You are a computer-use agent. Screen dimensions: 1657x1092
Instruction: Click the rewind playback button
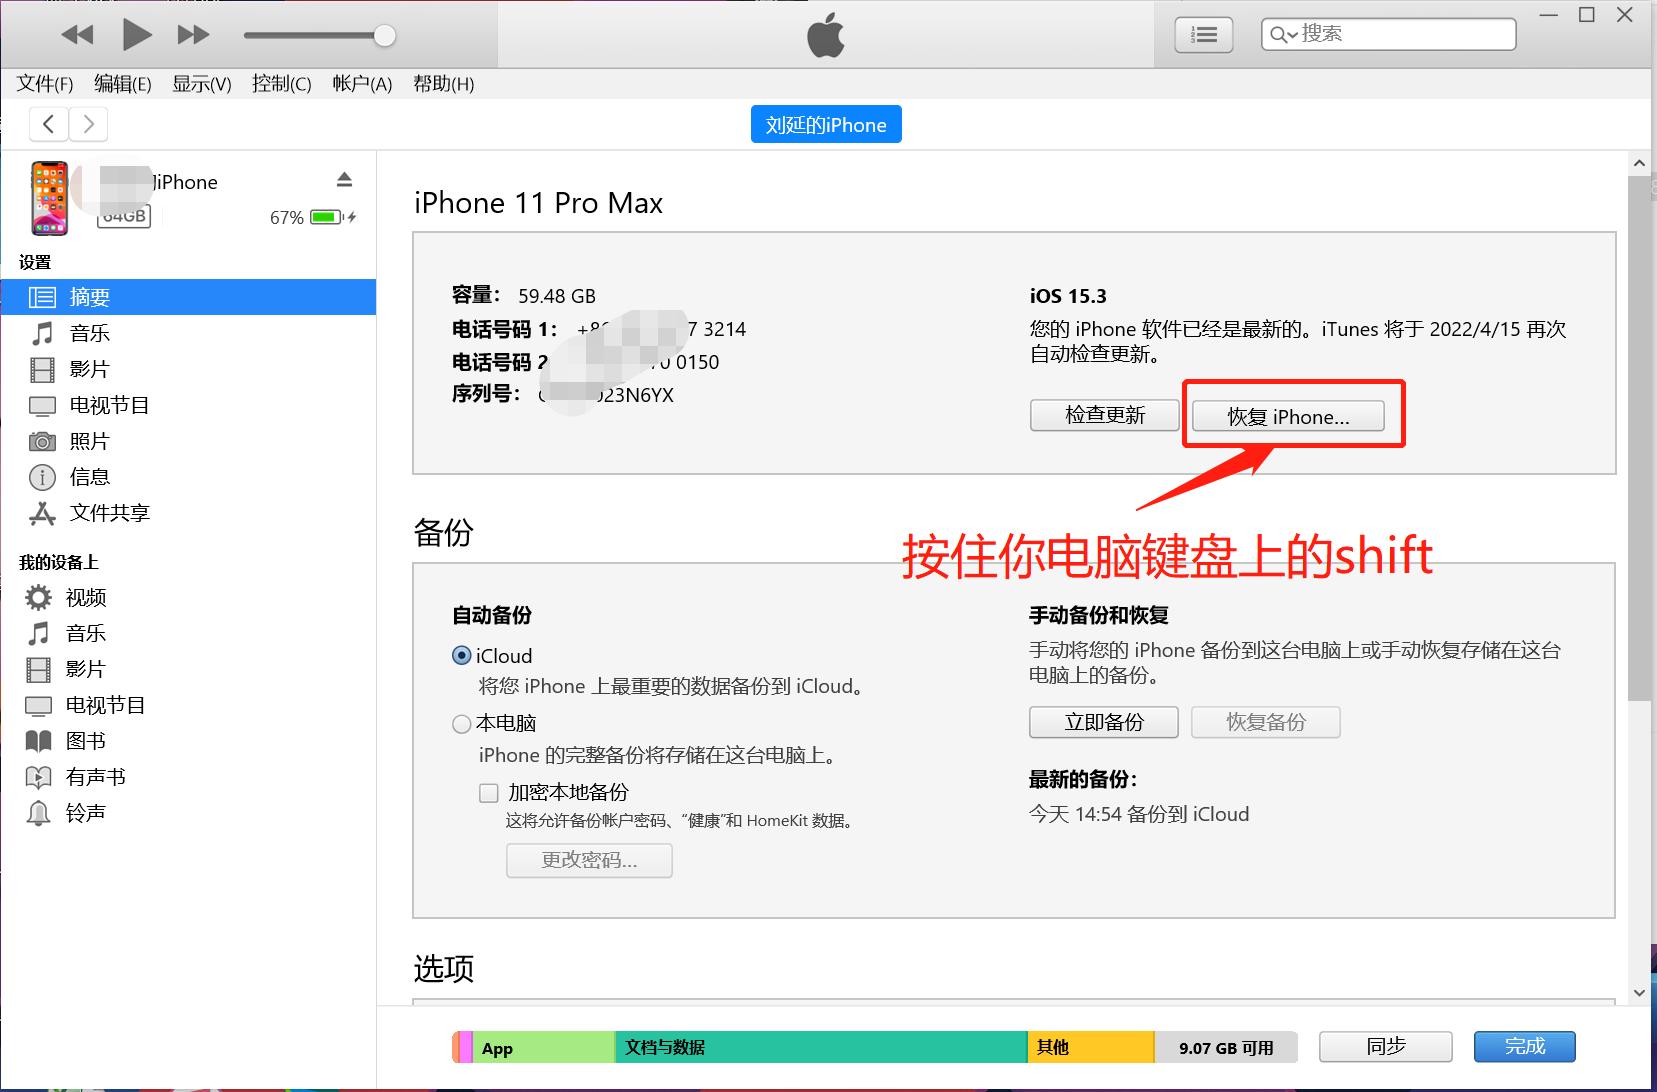click(x=77, y=35)
